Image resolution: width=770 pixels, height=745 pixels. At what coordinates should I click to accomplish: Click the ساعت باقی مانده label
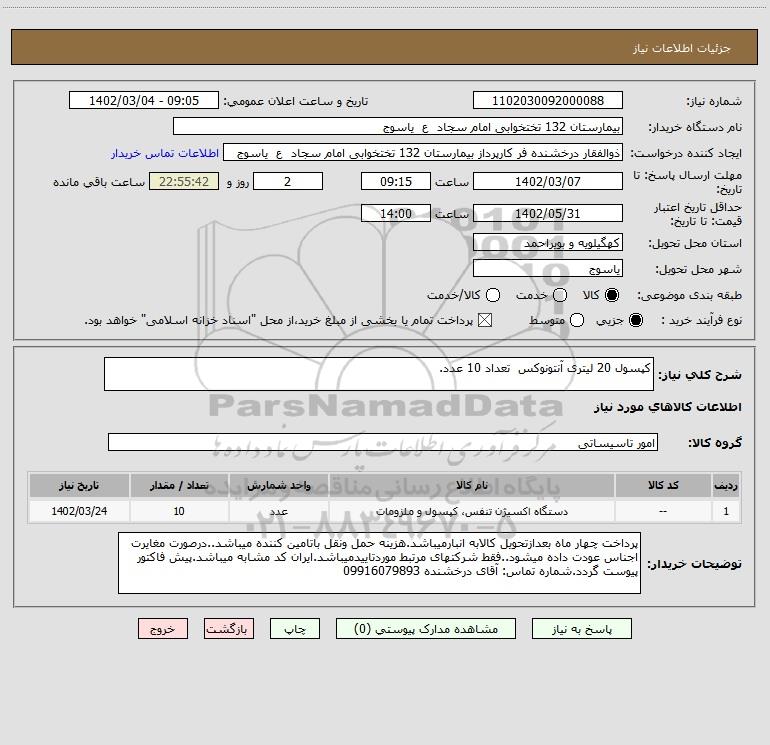point(99,182)
